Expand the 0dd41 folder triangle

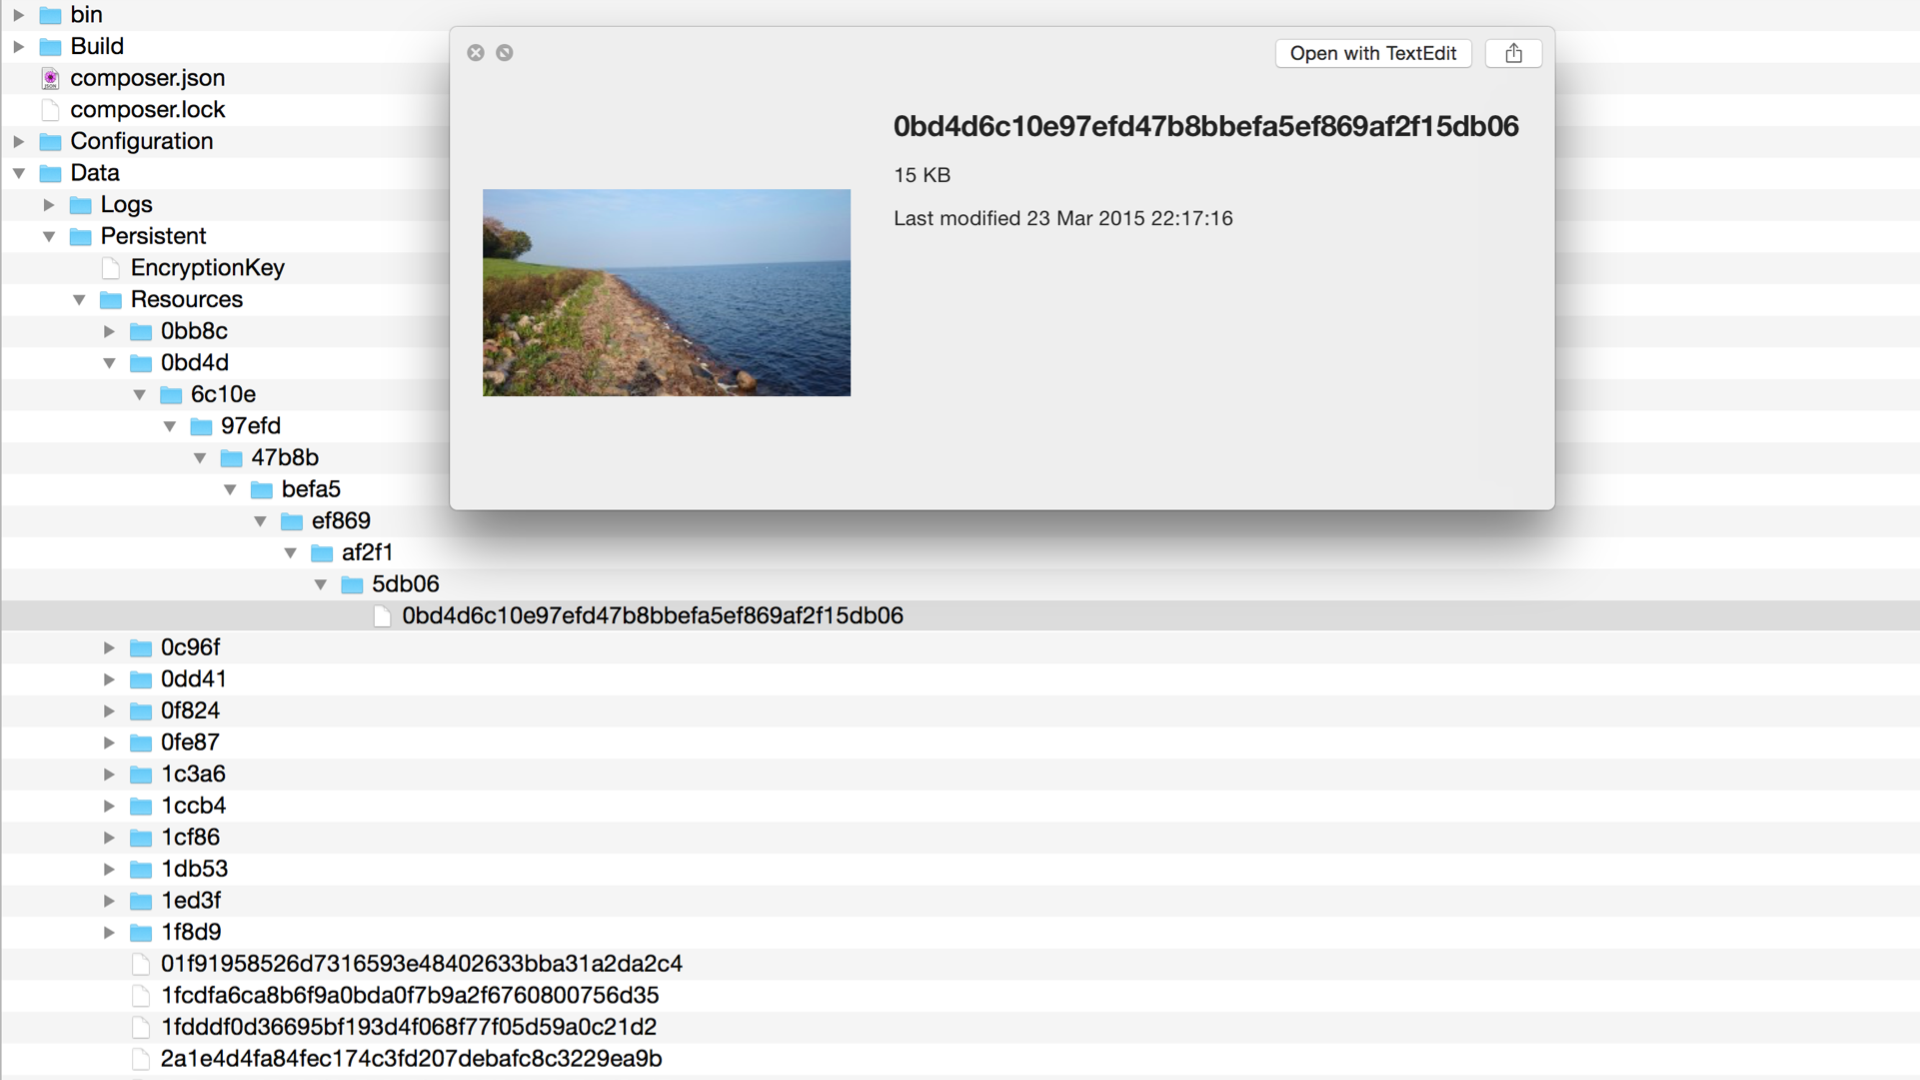(109, 680)
